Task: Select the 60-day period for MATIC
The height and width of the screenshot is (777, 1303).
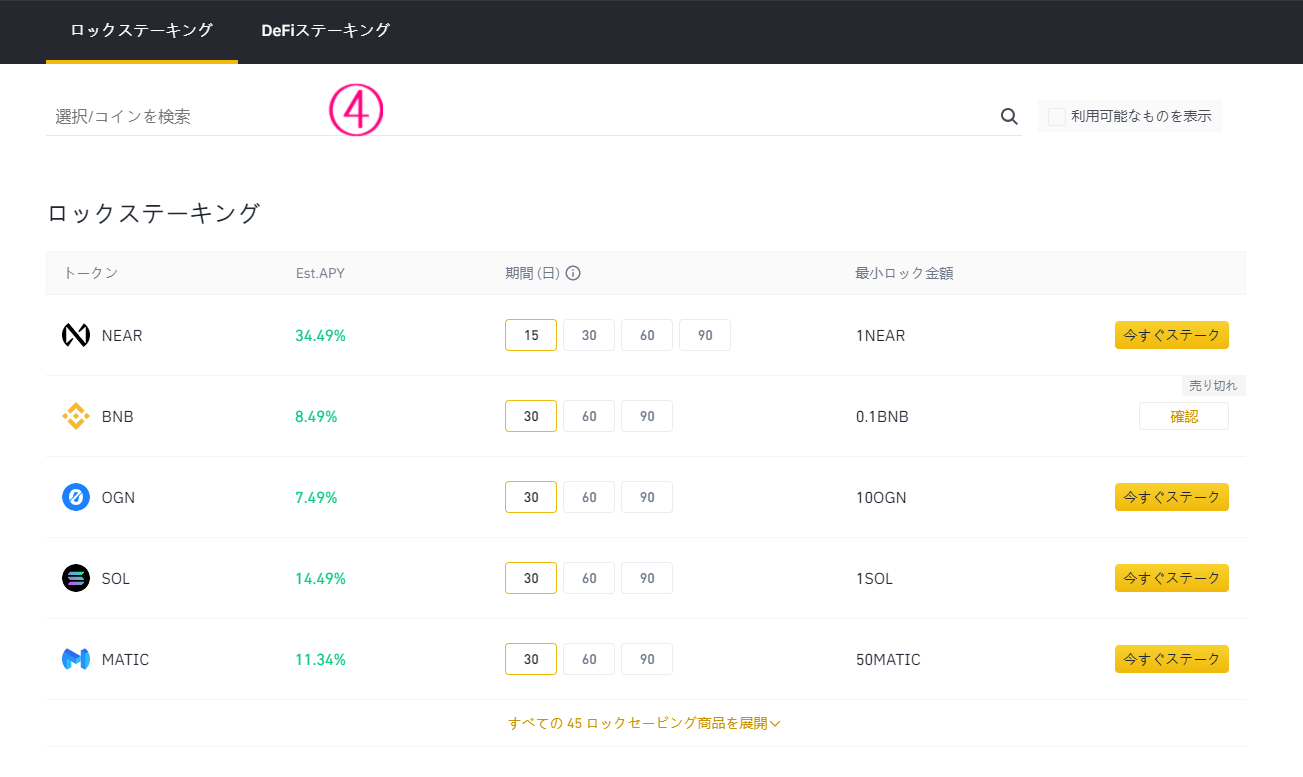Action: pos(589,659)
